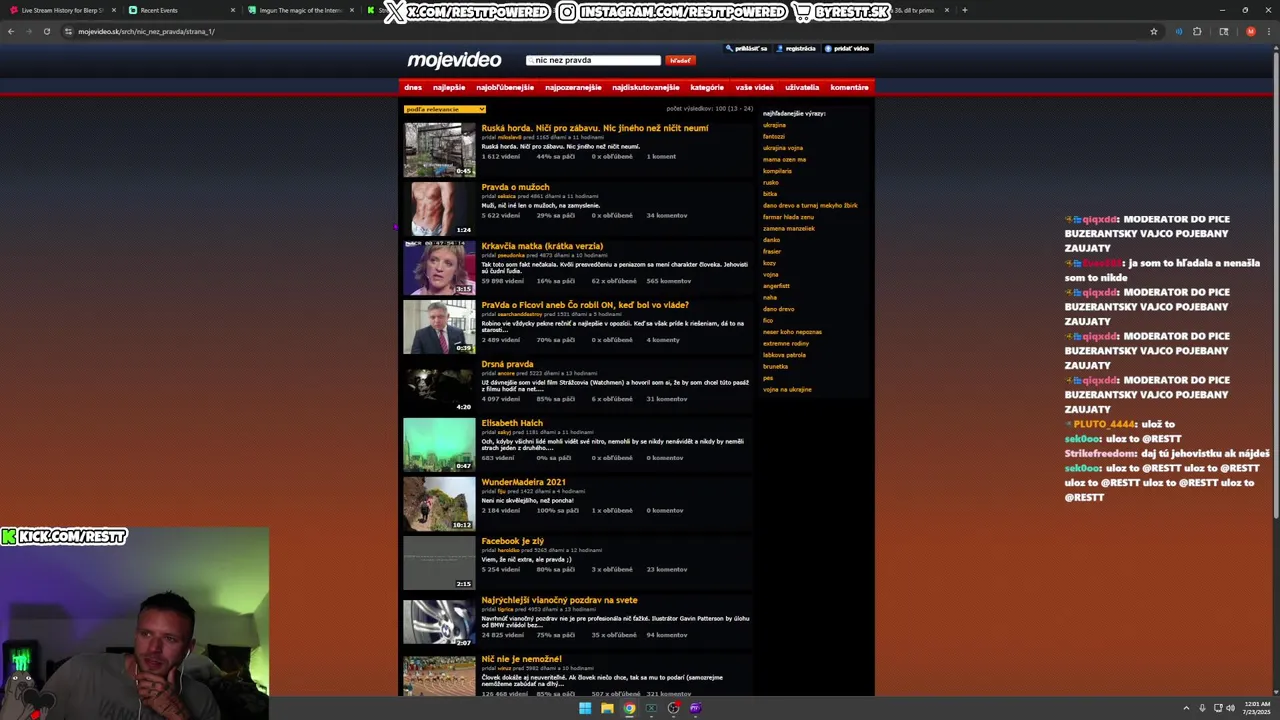This screenshot has width=1280, height=720.
Task: Click microphone icon in system tray
Action: point(1202,708)
